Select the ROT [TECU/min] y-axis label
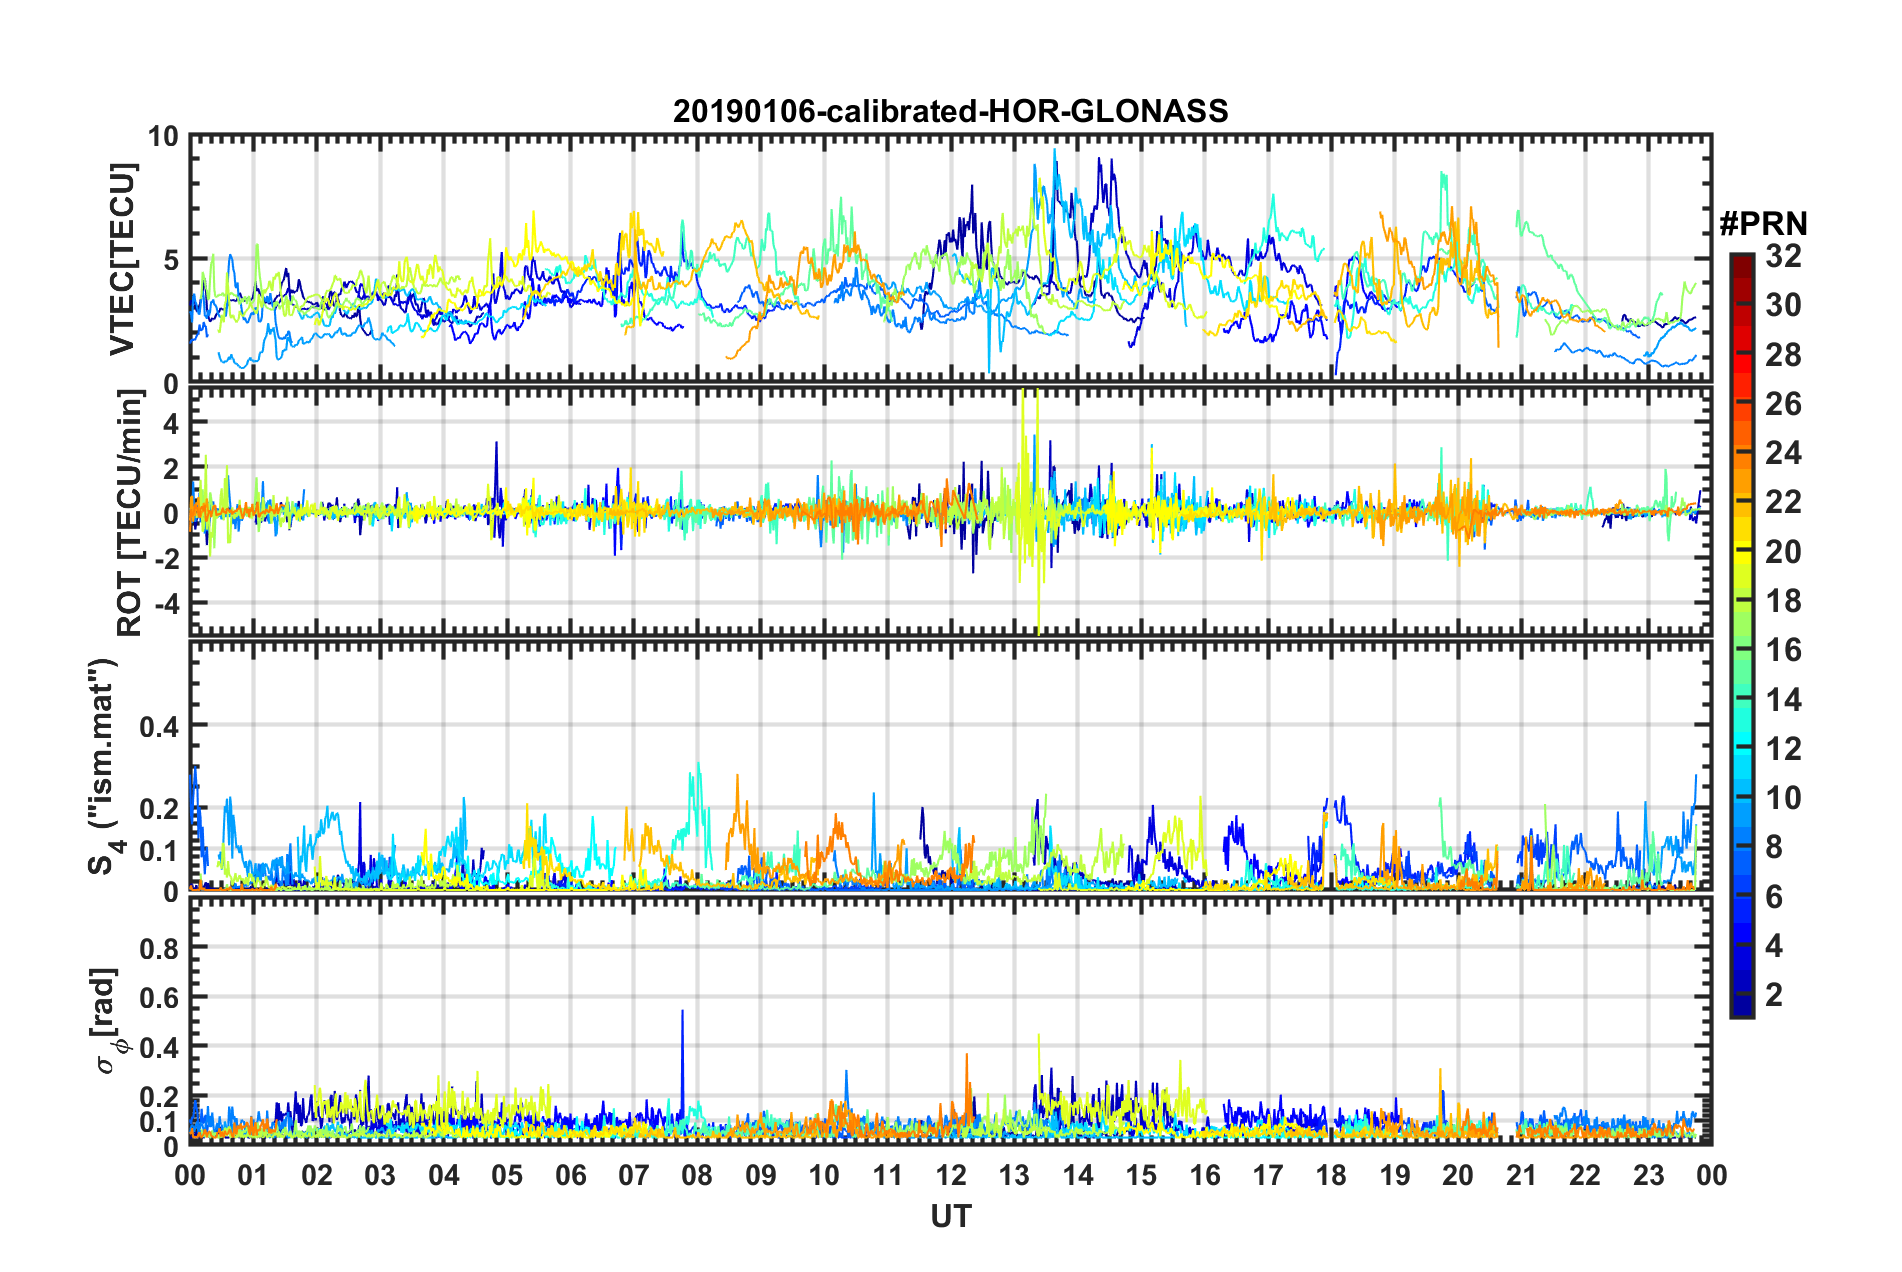Viewport: 1902px width, 1272px height. coord(130,513)
